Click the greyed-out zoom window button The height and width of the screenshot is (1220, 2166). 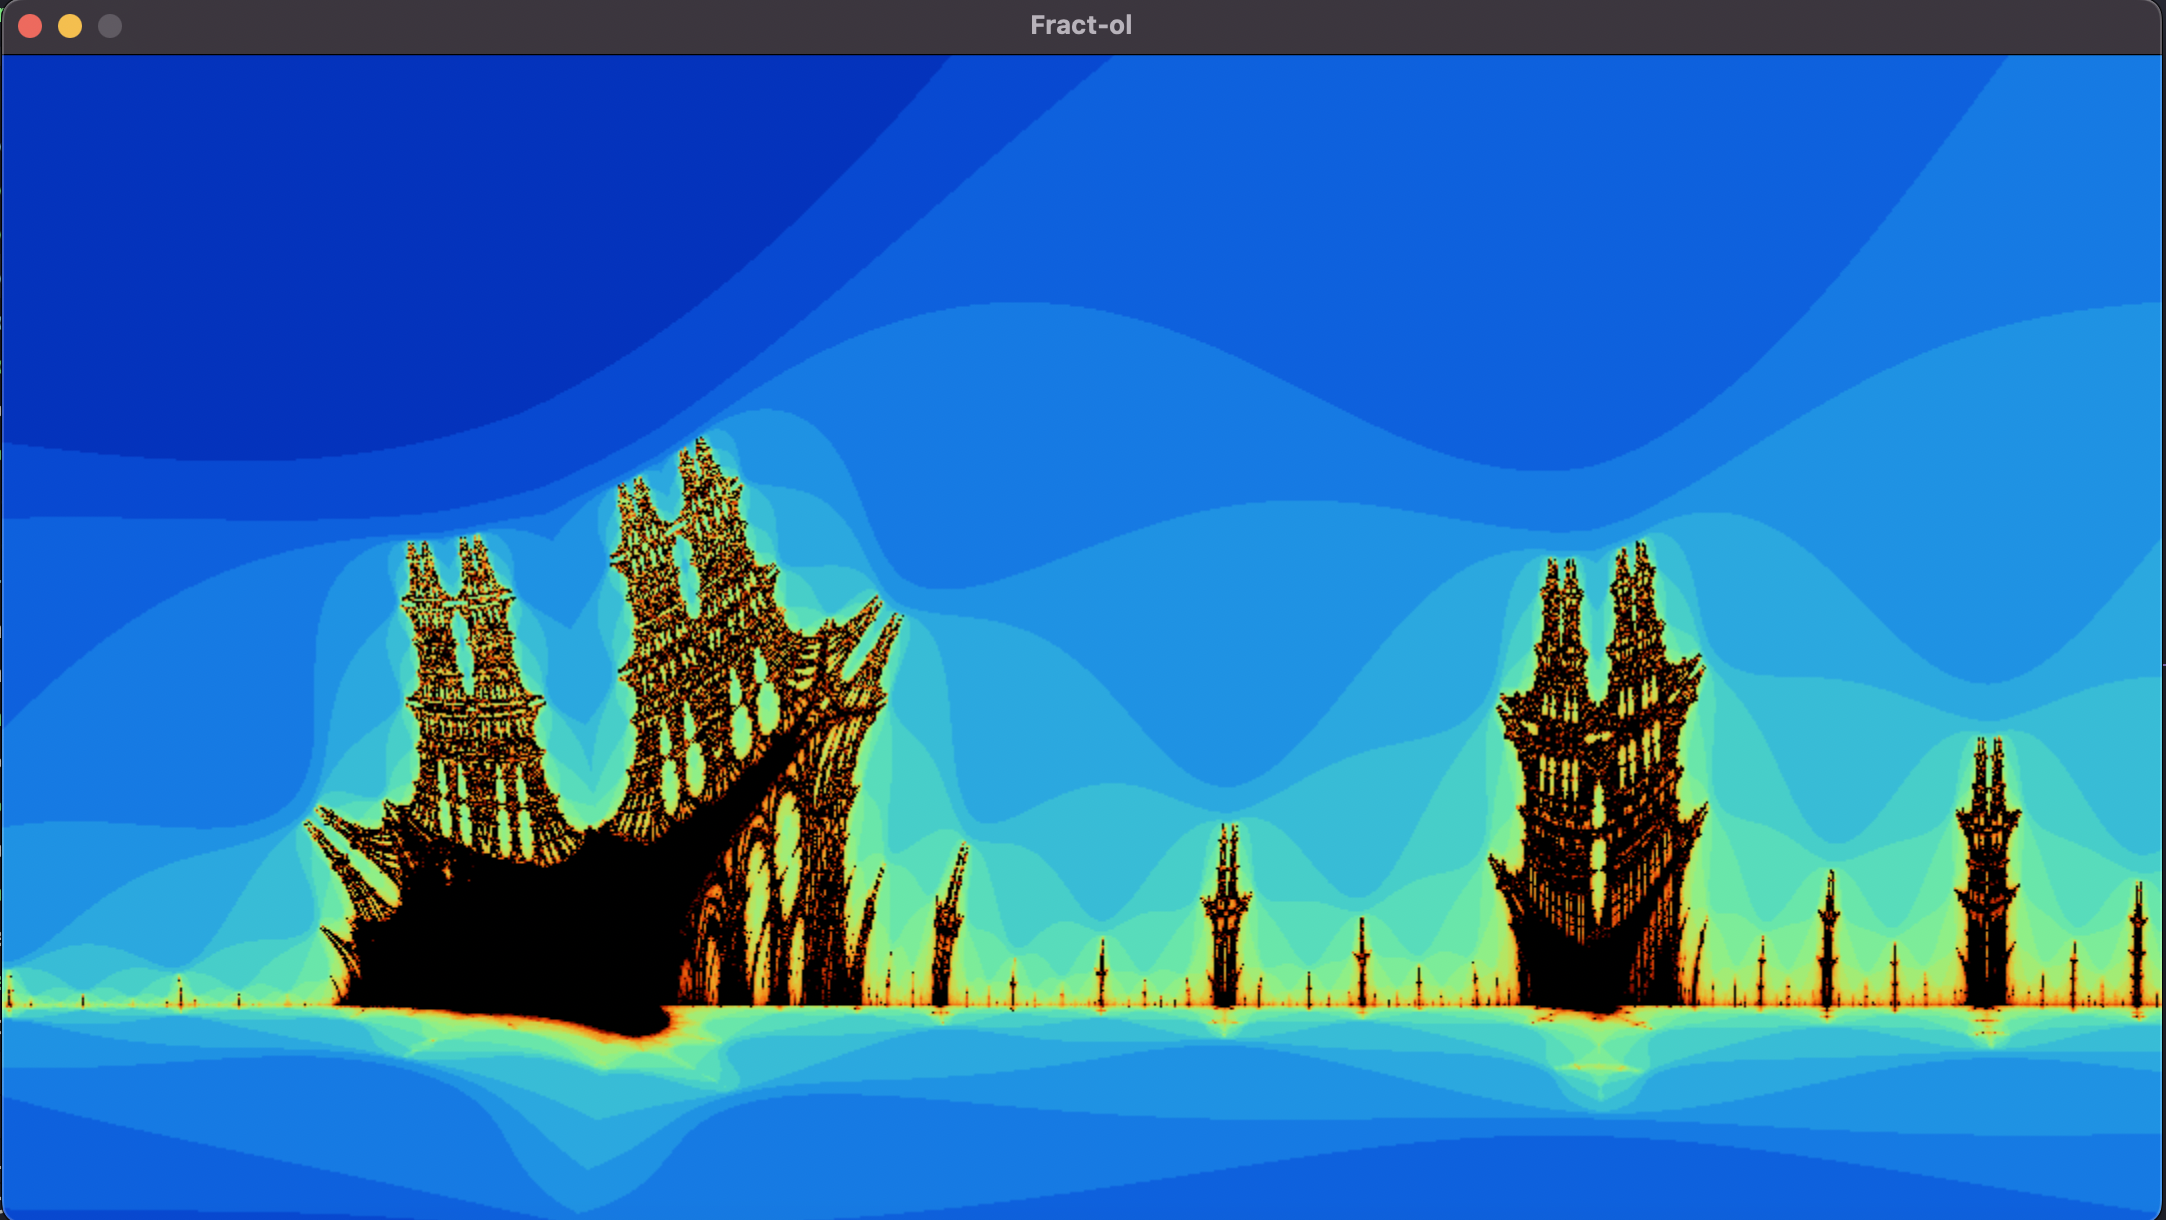(110, 26)
